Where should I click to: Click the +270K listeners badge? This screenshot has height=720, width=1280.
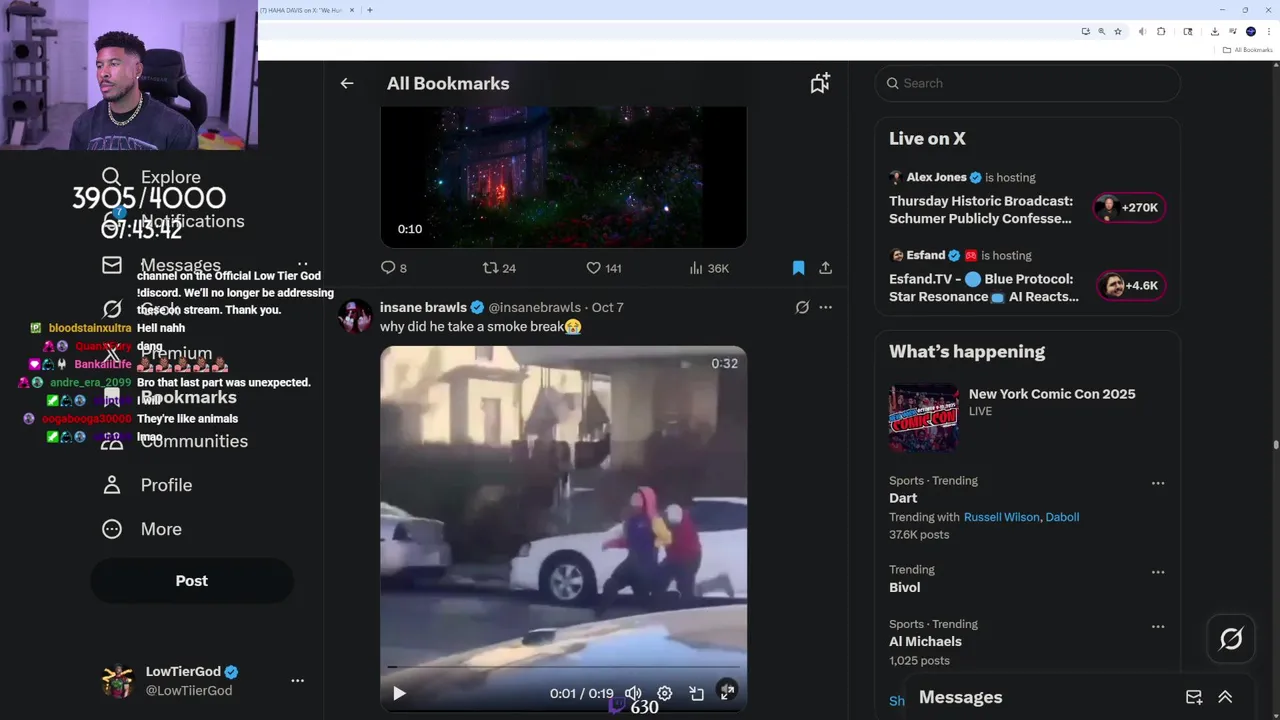point(1129,208)
